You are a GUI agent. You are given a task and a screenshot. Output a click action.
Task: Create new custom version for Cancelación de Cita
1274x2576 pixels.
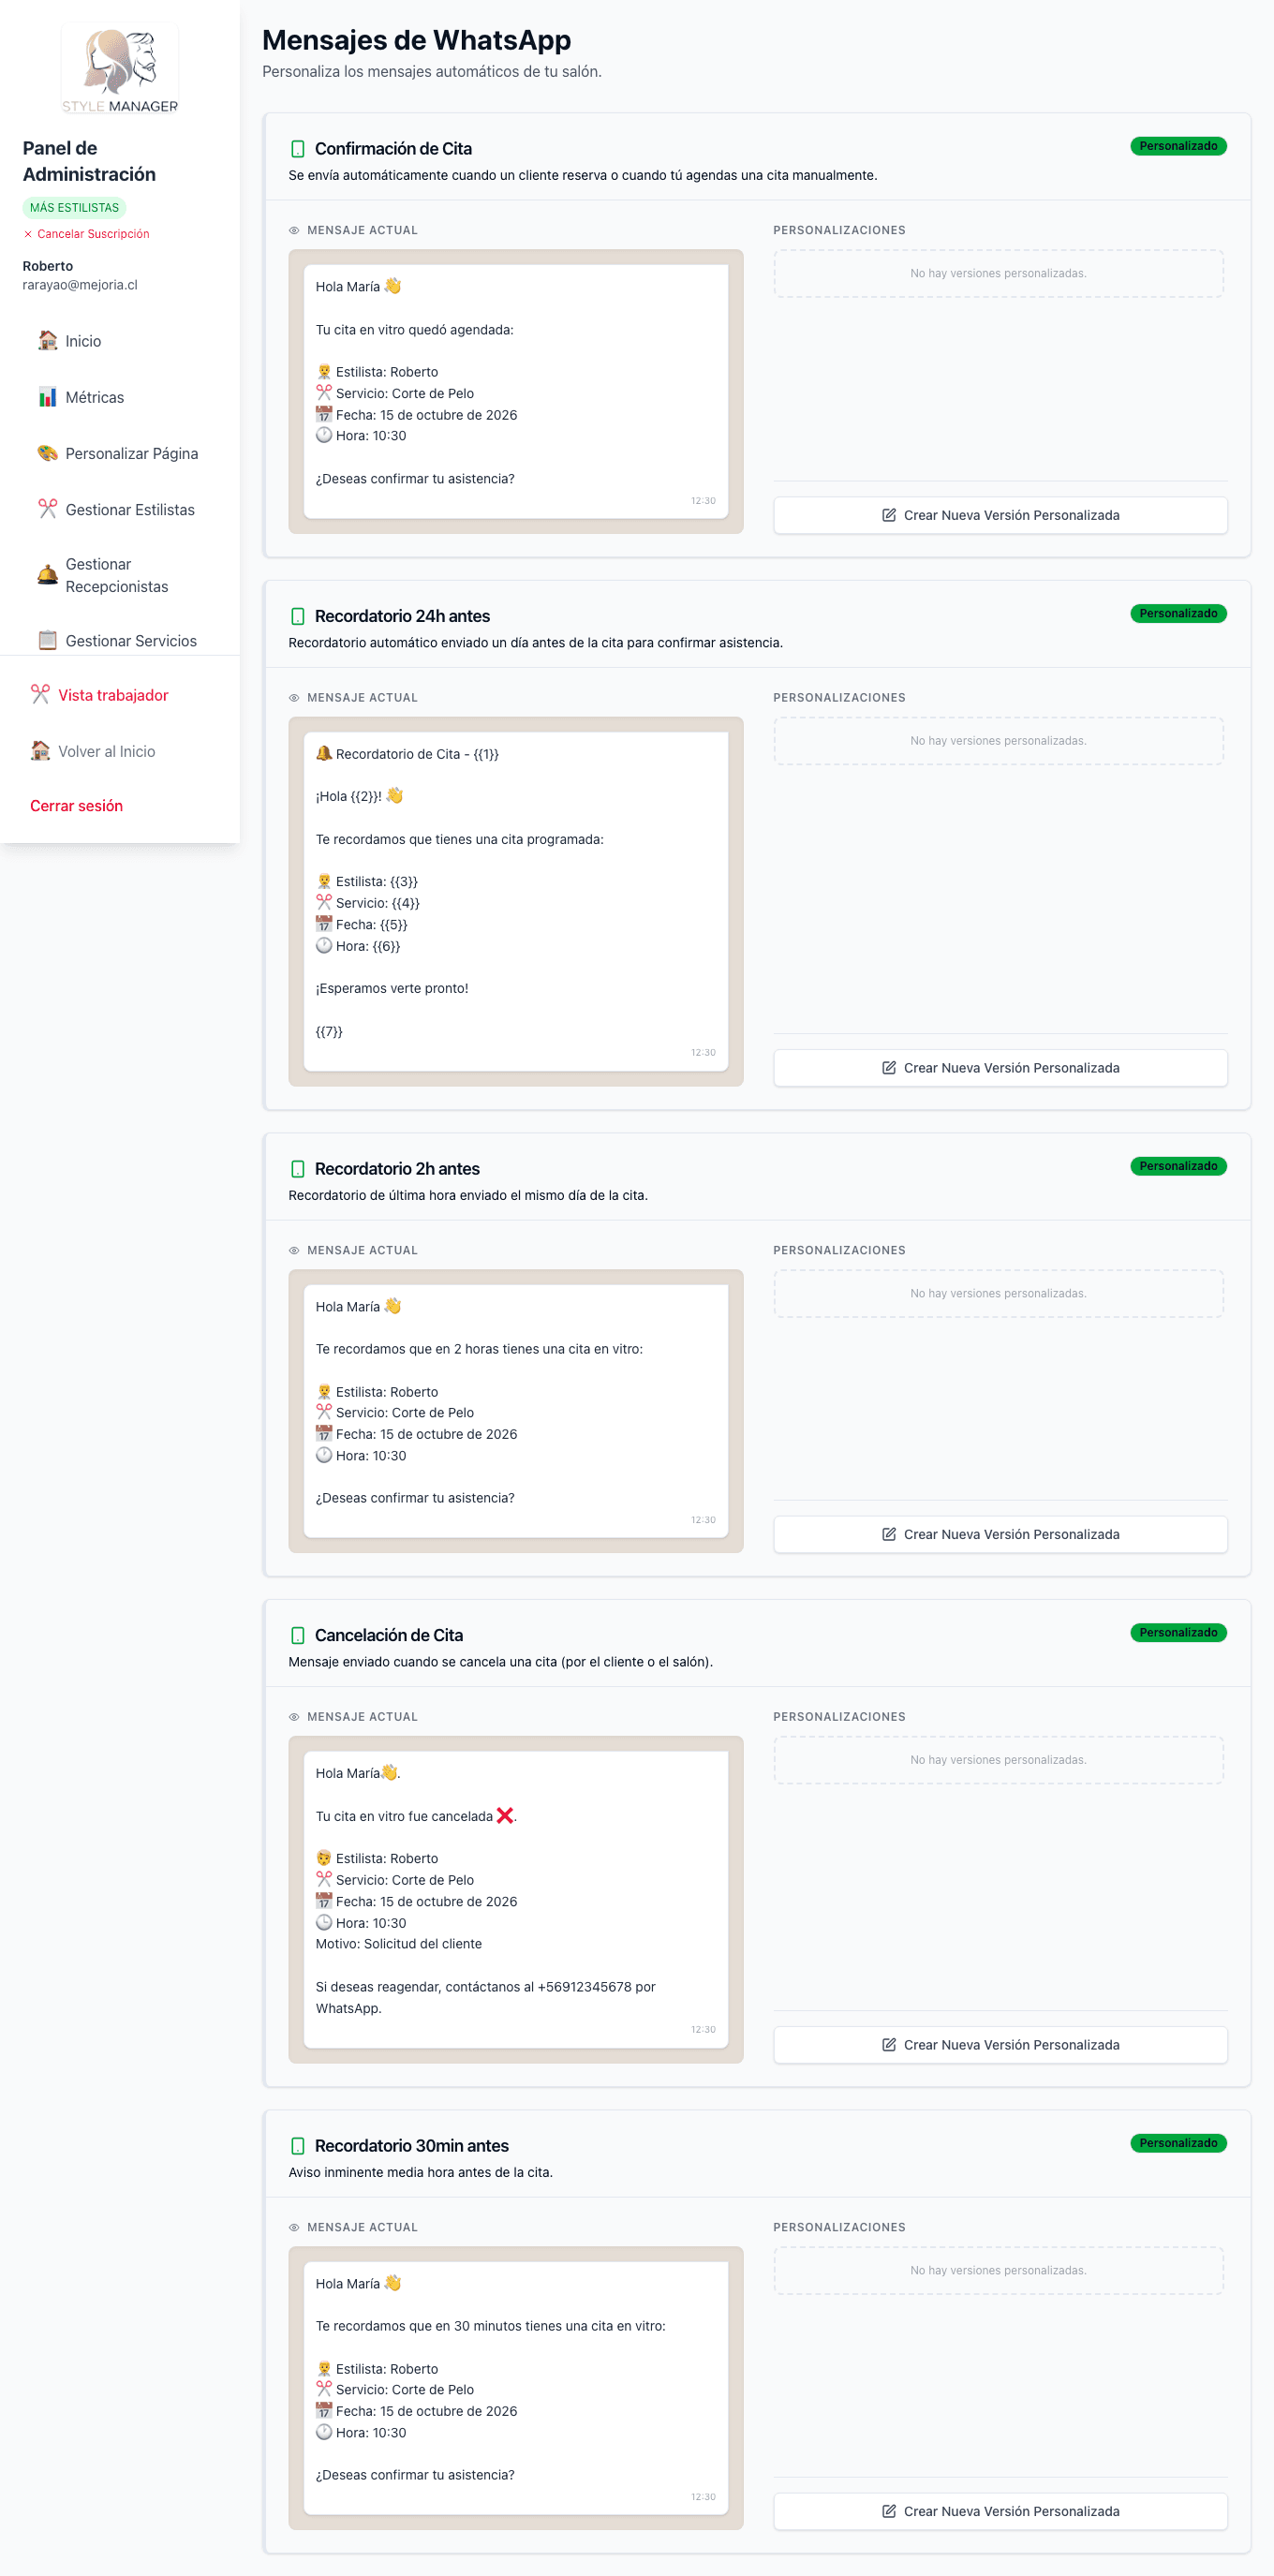1000,2045
